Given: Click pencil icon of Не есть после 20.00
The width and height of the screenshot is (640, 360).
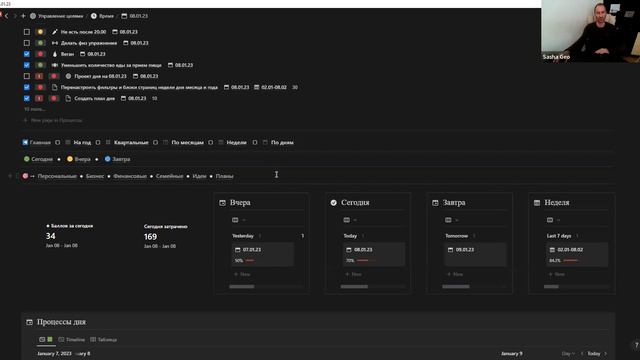Looking at the screenshot, I should click(55, 32).
